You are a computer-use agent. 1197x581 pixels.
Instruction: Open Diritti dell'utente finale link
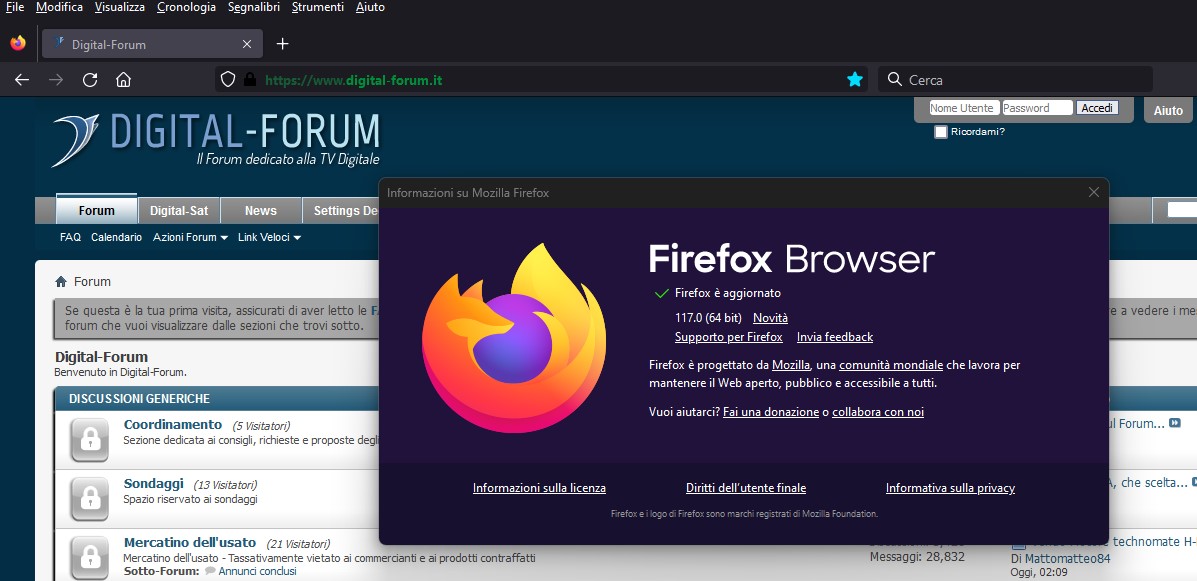[746, 488]
